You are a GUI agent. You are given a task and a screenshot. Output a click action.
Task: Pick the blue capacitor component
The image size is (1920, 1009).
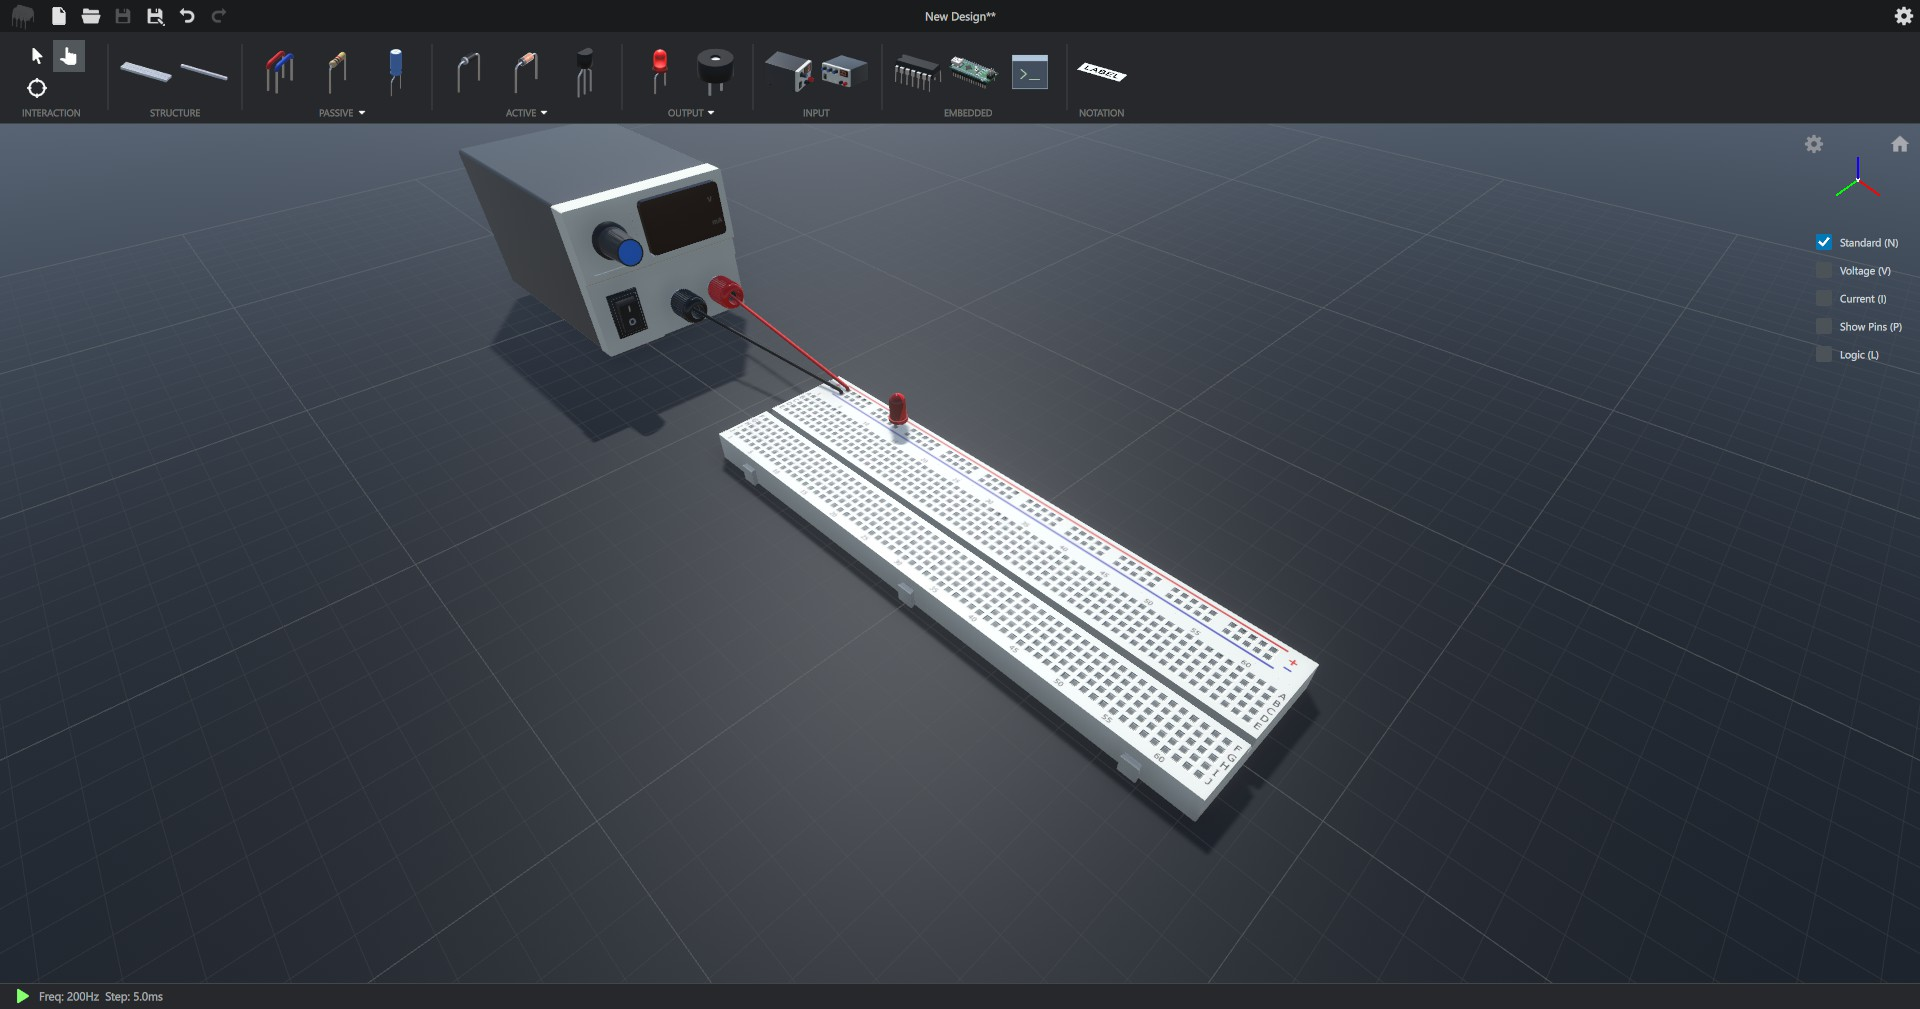(396, 70)
